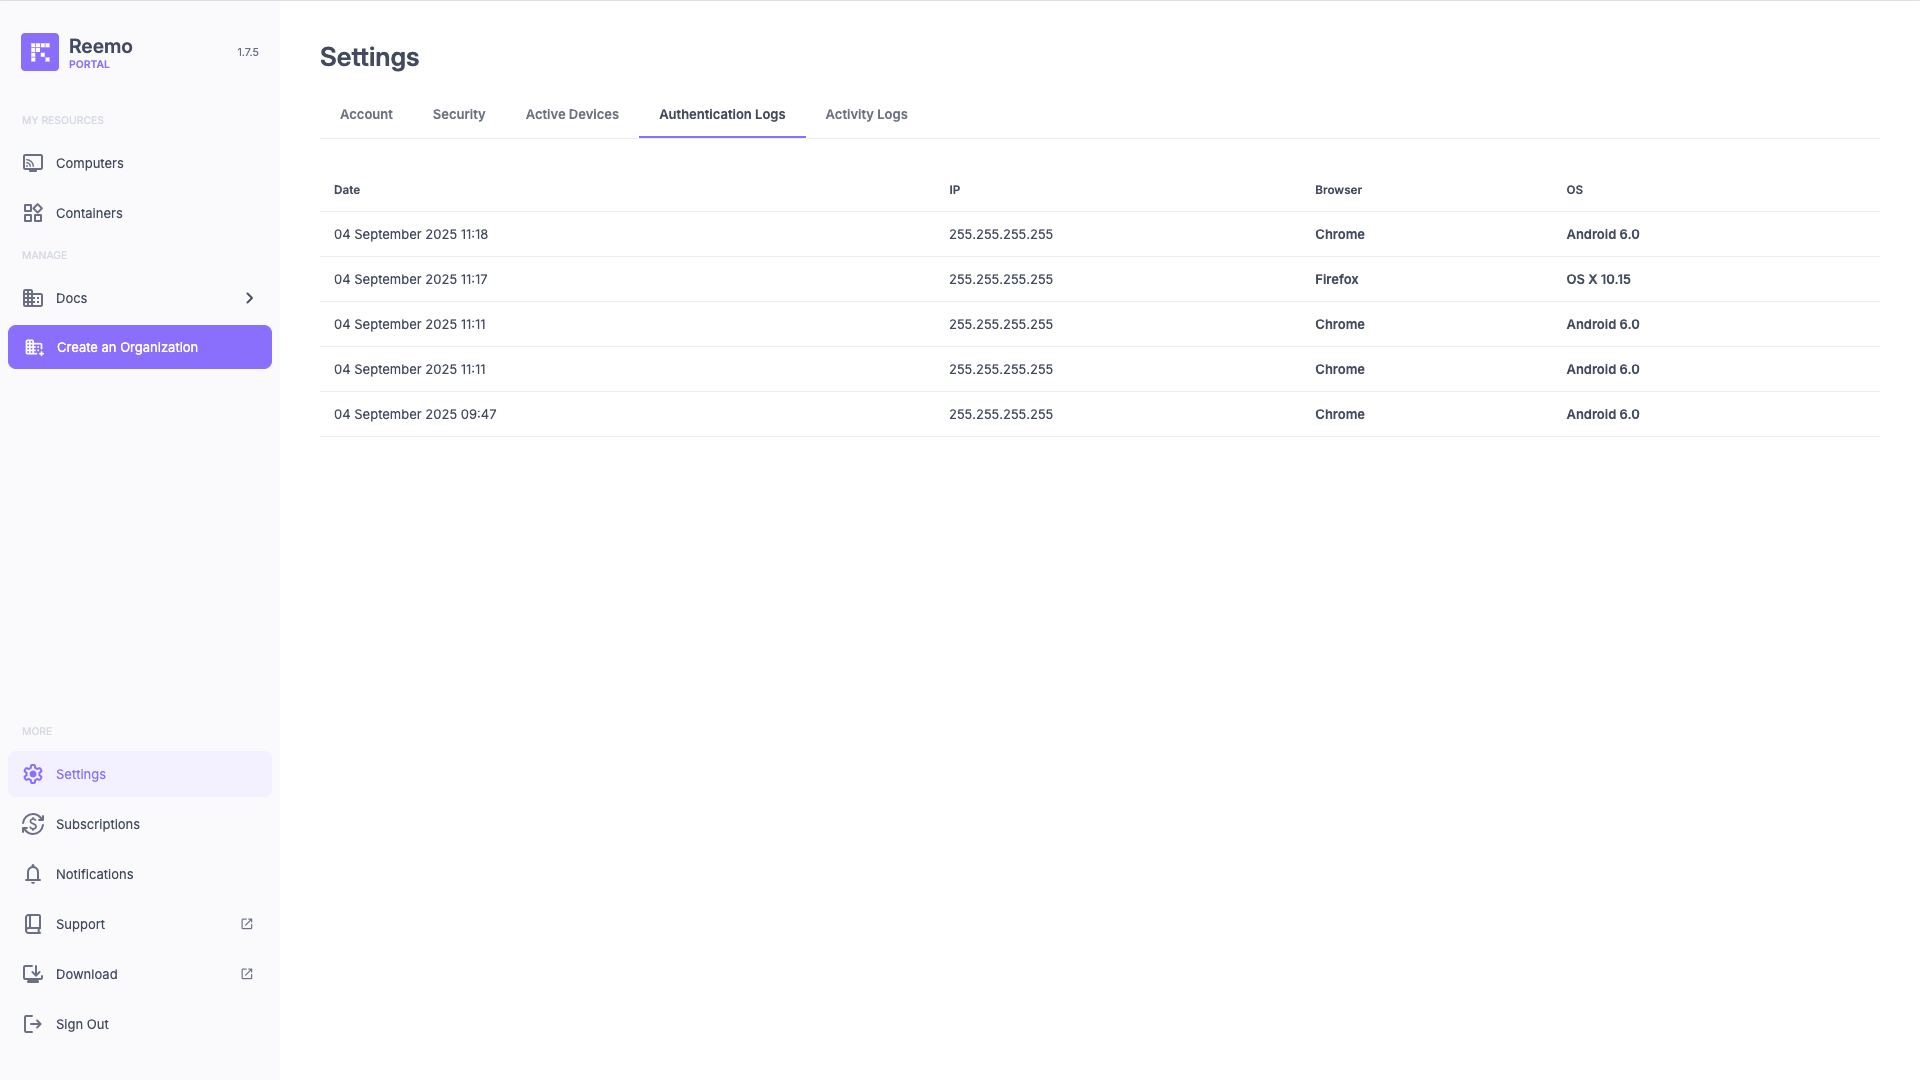Go to the Account tab

point(366,114)
